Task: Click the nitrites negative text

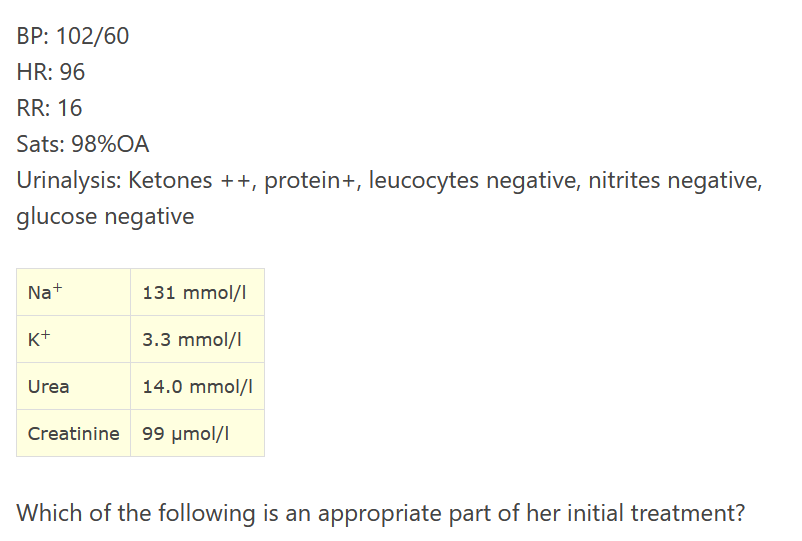Action: (x=675, y=181)
